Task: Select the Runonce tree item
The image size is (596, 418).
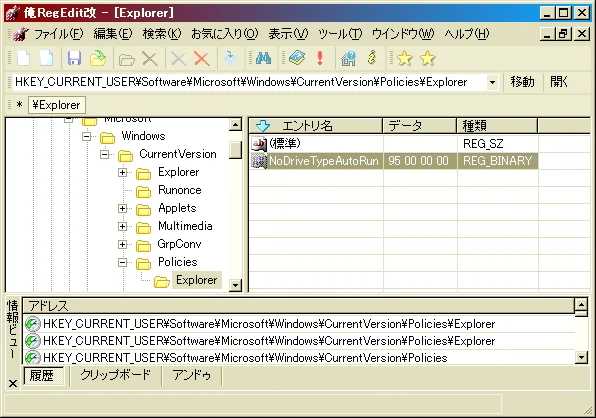Action: point(179,190)
